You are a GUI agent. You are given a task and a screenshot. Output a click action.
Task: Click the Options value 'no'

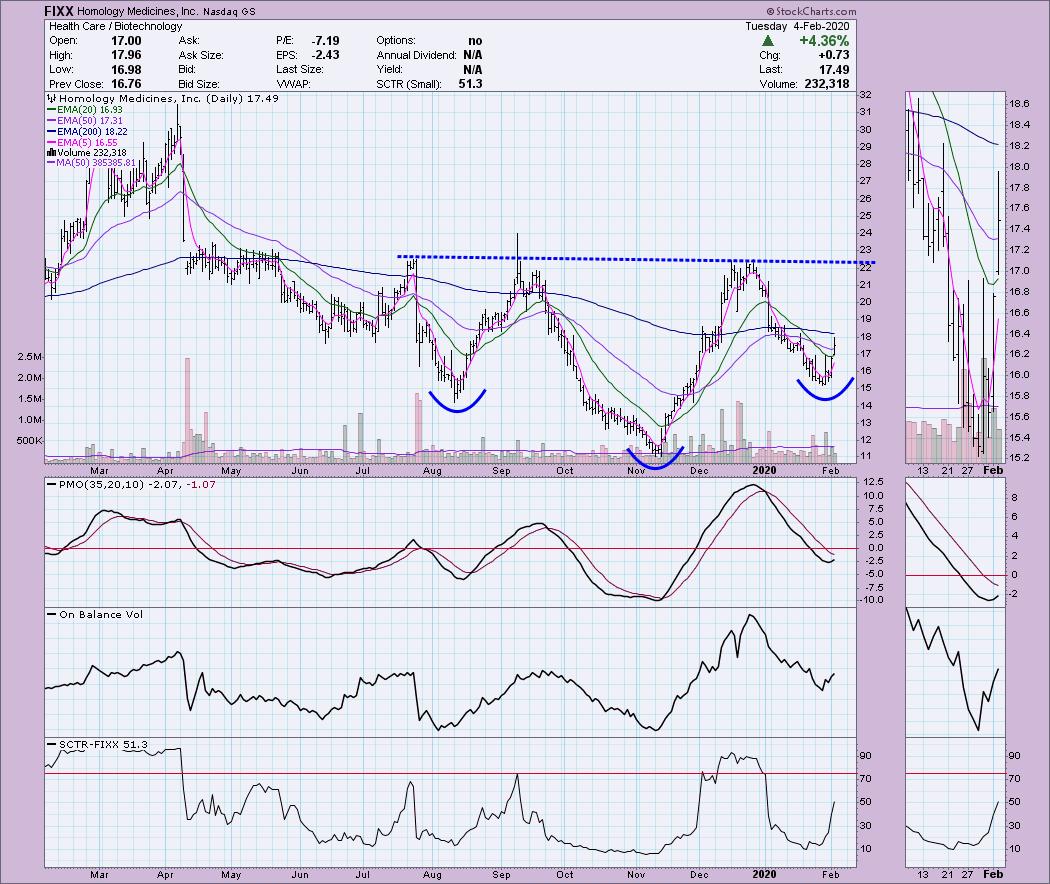[475, 41]
